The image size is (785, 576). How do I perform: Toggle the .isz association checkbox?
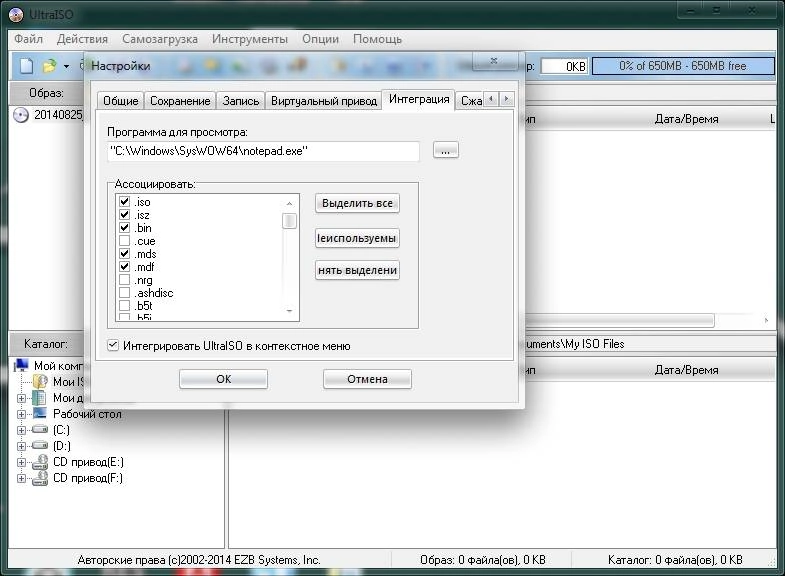[x=124, y=215]
